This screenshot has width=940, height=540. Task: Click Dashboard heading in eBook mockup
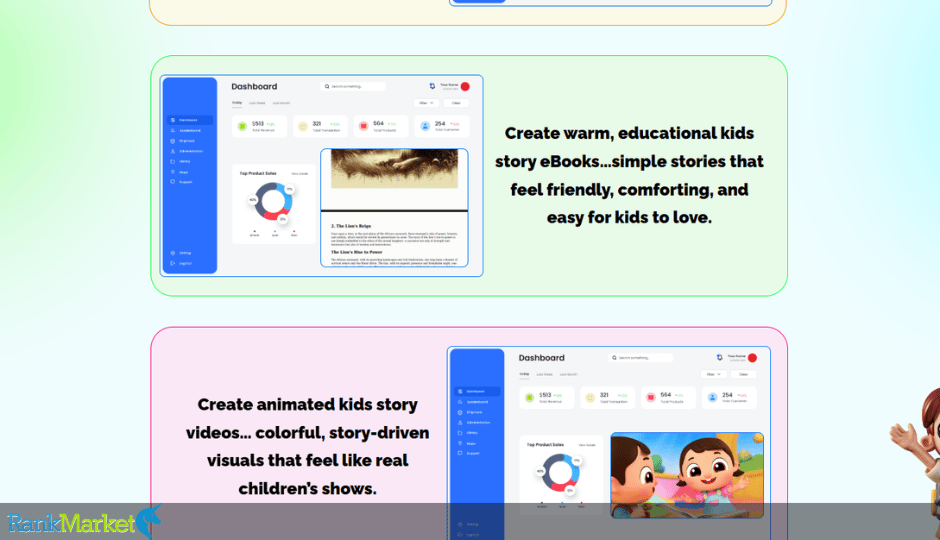pos(254,86)
